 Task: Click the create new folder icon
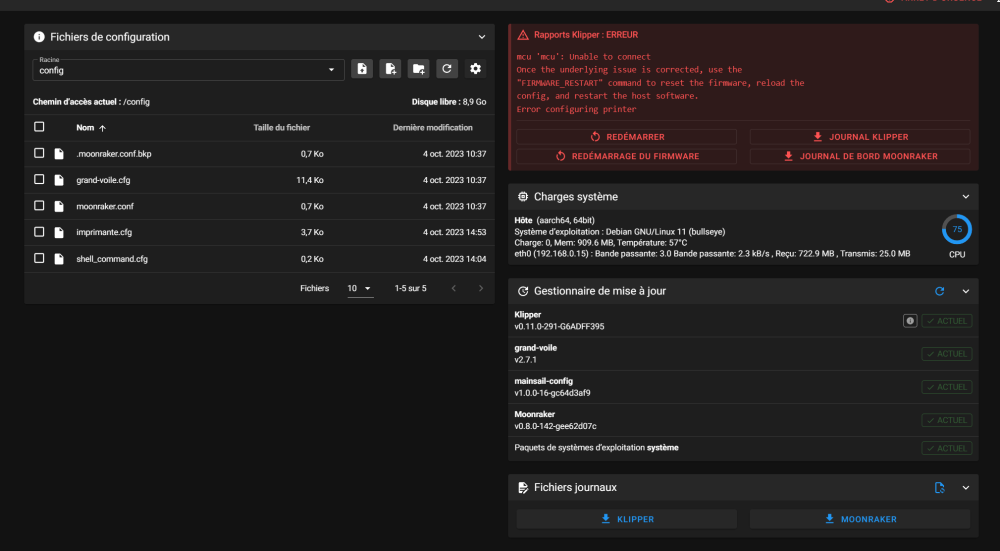(419, 69)
